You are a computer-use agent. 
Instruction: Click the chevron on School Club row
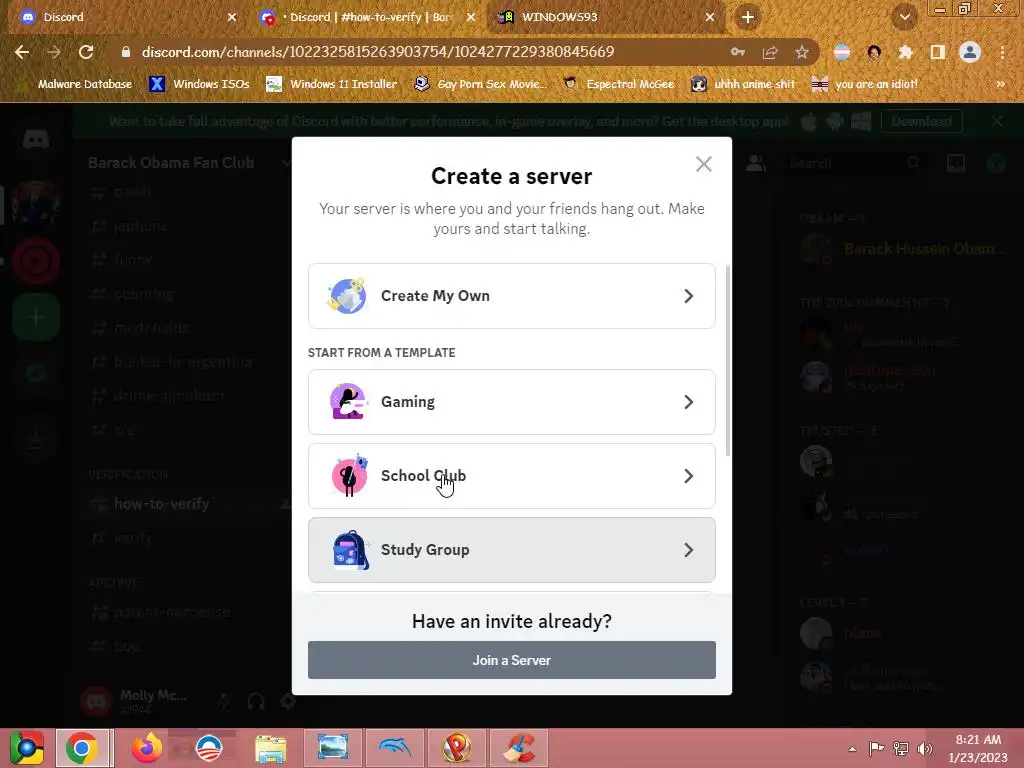pyautogui.click(x=688, y=475)
